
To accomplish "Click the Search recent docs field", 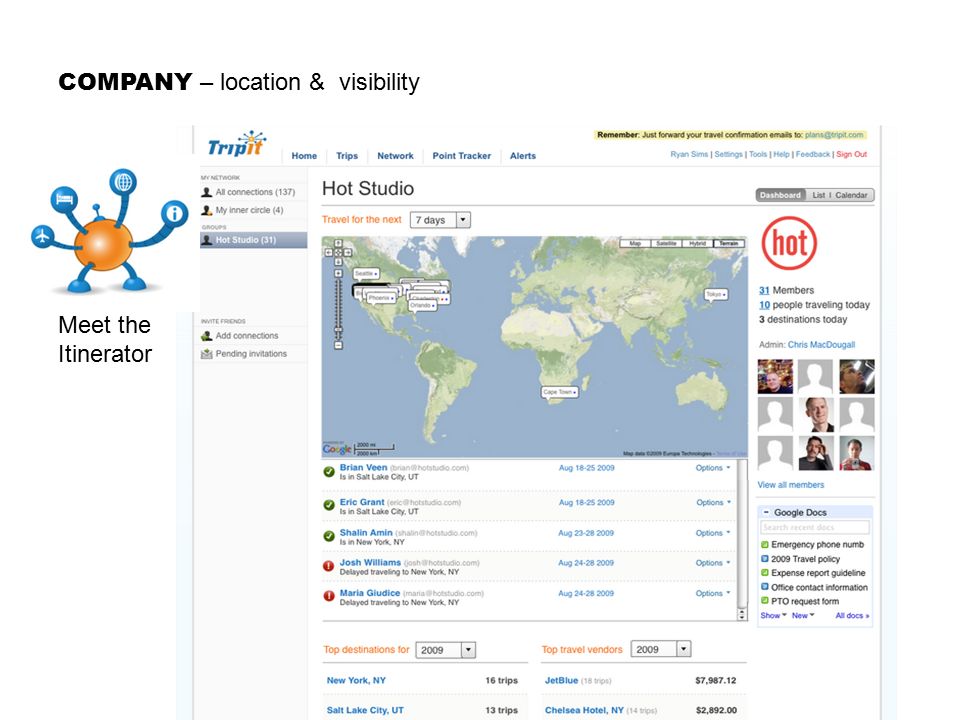I will click(x=815, y=527).
